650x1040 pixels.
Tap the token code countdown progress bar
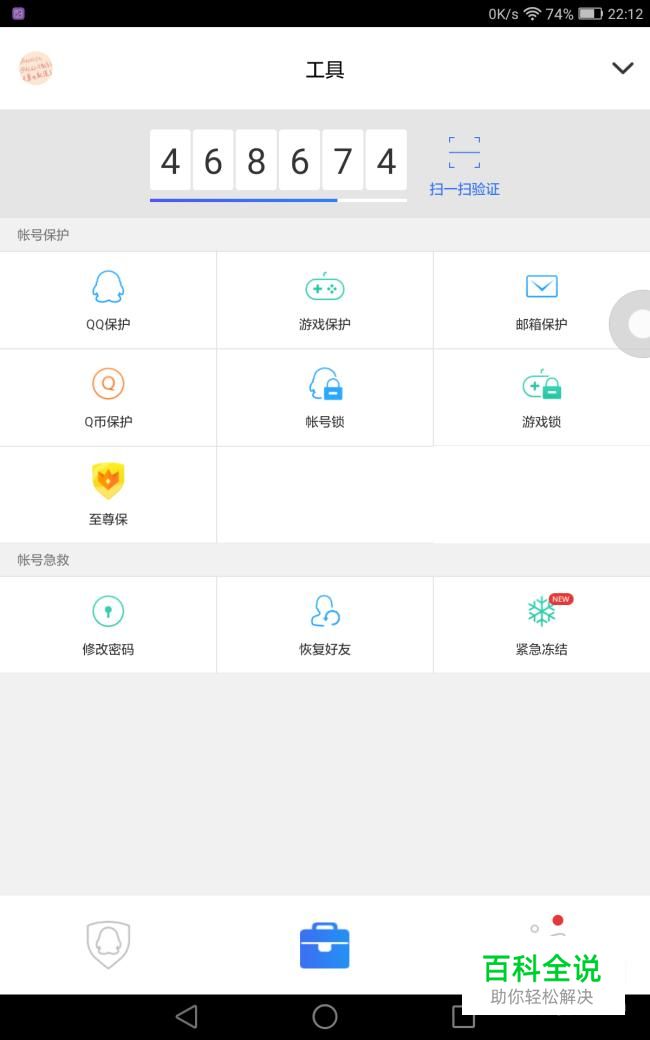coord(278,200)
